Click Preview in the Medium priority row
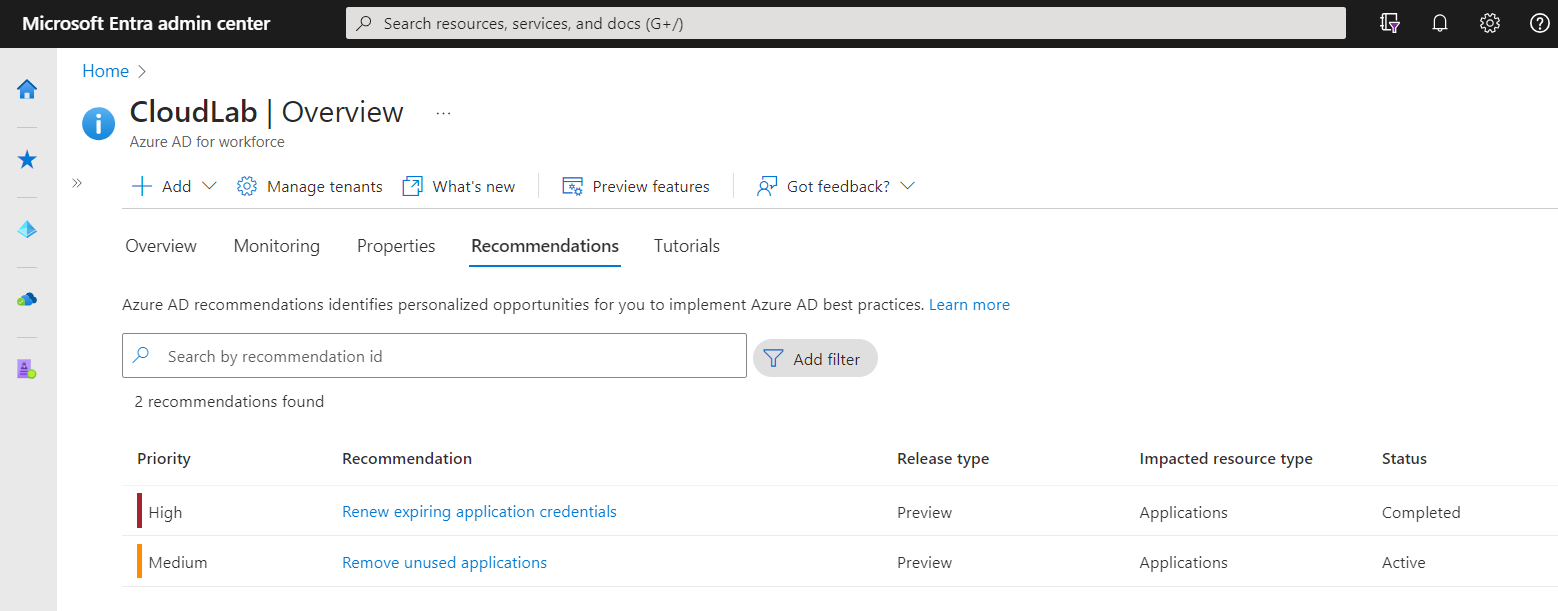Viewport: 1558px width, 611px height. click(925, 563)
